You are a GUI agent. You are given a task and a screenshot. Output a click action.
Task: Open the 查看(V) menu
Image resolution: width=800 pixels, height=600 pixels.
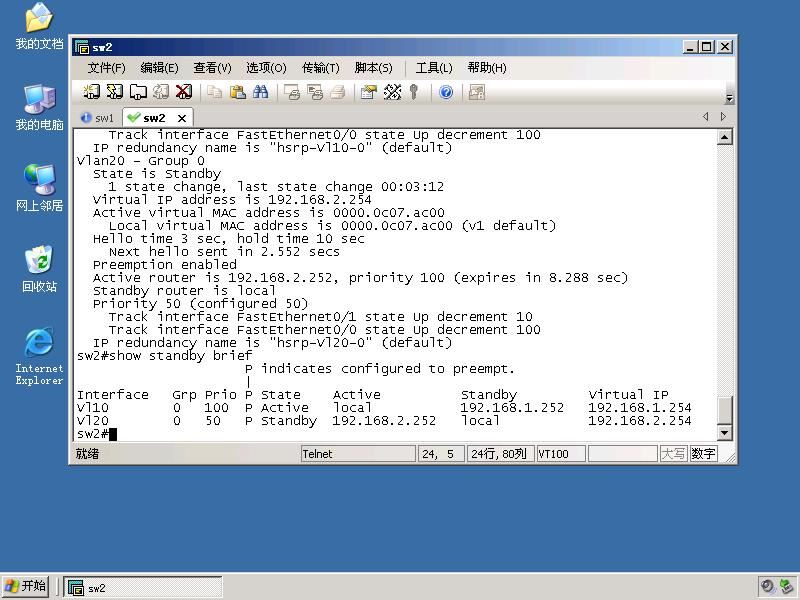(x=212, y=68)
